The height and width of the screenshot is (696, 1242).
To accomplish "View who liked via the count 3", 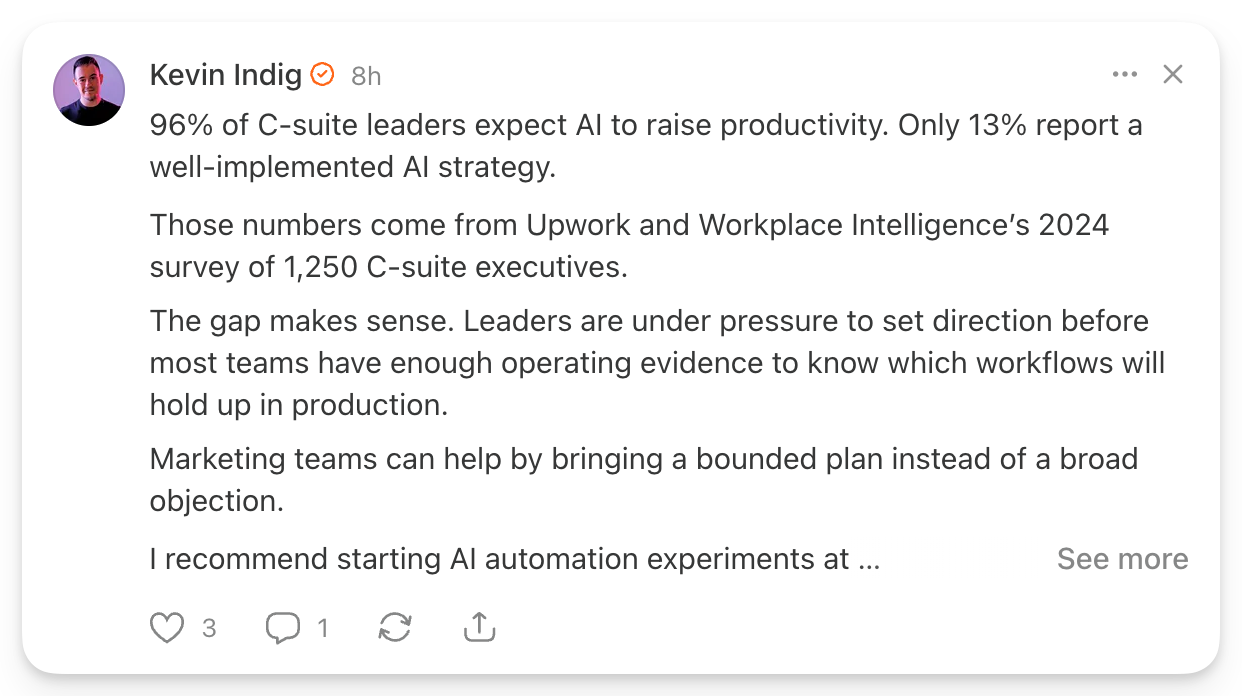I will coord(209,628).
